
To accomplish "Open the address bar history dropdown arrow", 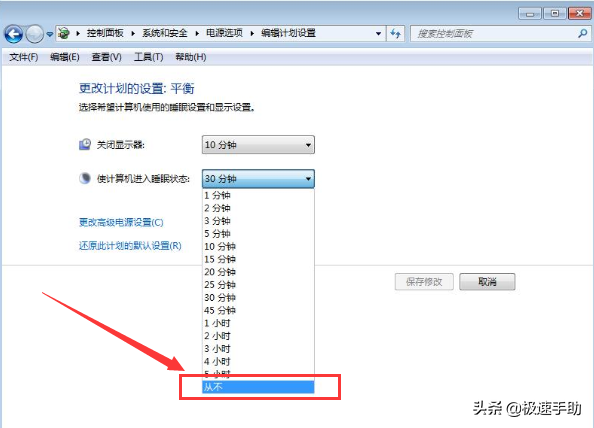I will [x=378, y=34].
